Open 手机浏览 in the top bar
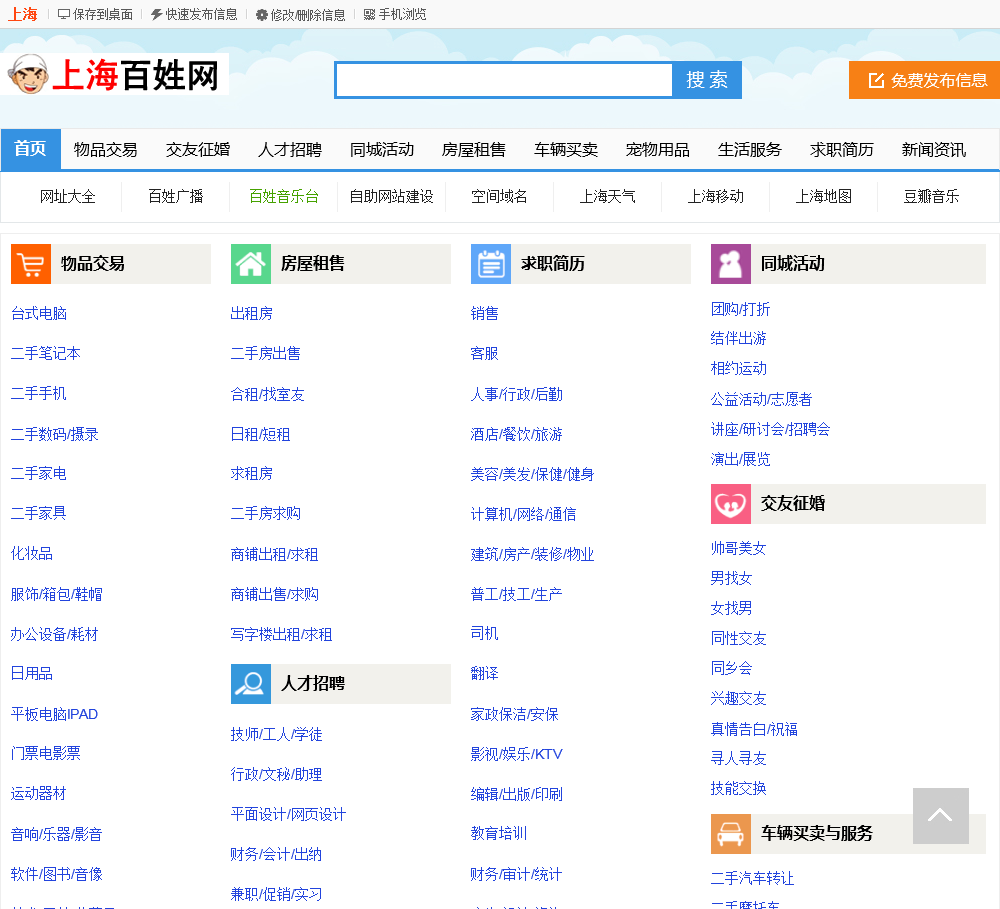This screenshot has height=909, width=1000. point(395,15)
